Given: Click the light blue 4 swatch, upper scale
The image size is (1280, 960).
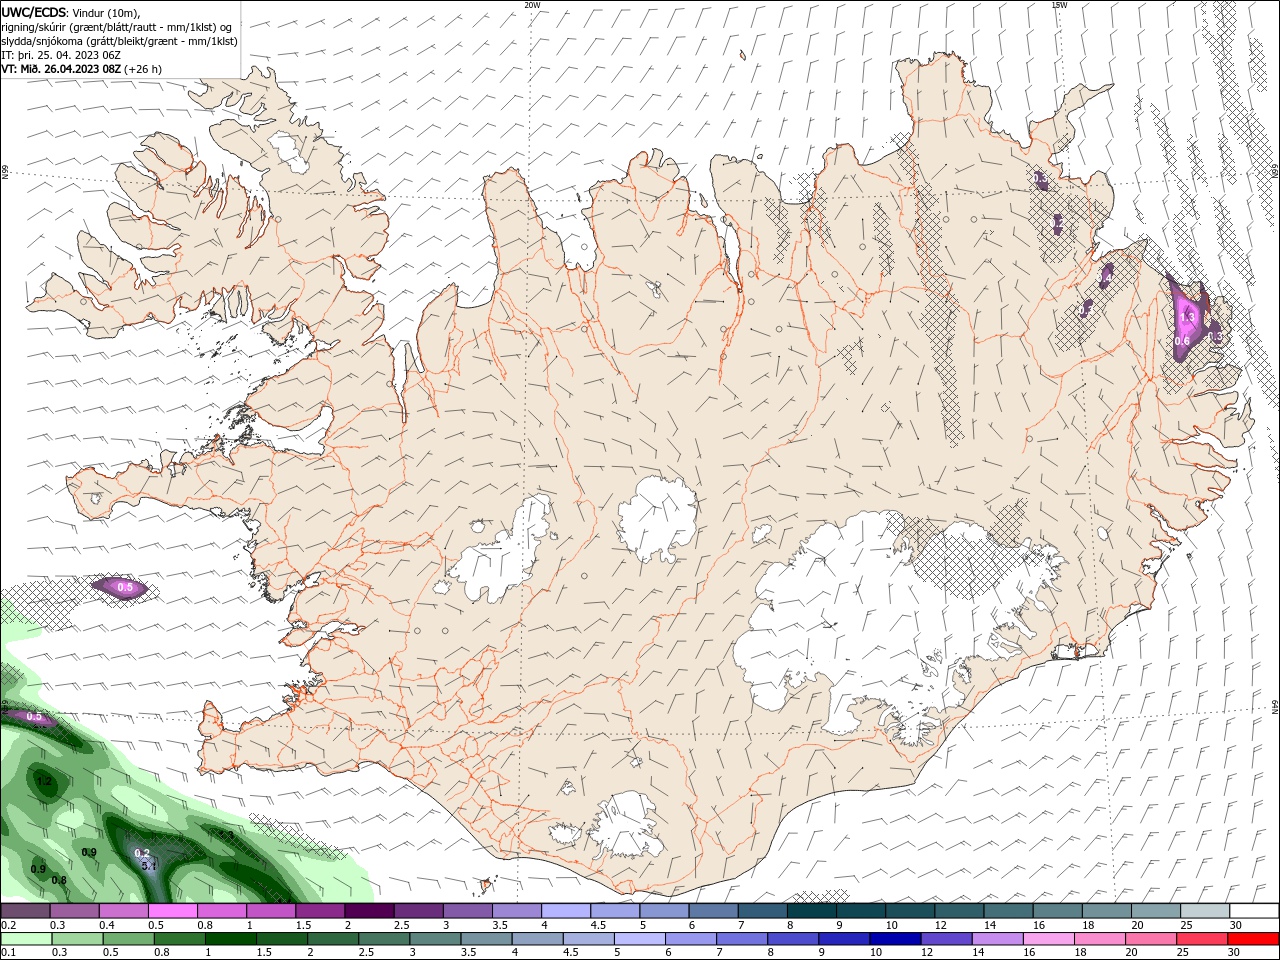Looking at the screenshot, I should click(566, 911).
